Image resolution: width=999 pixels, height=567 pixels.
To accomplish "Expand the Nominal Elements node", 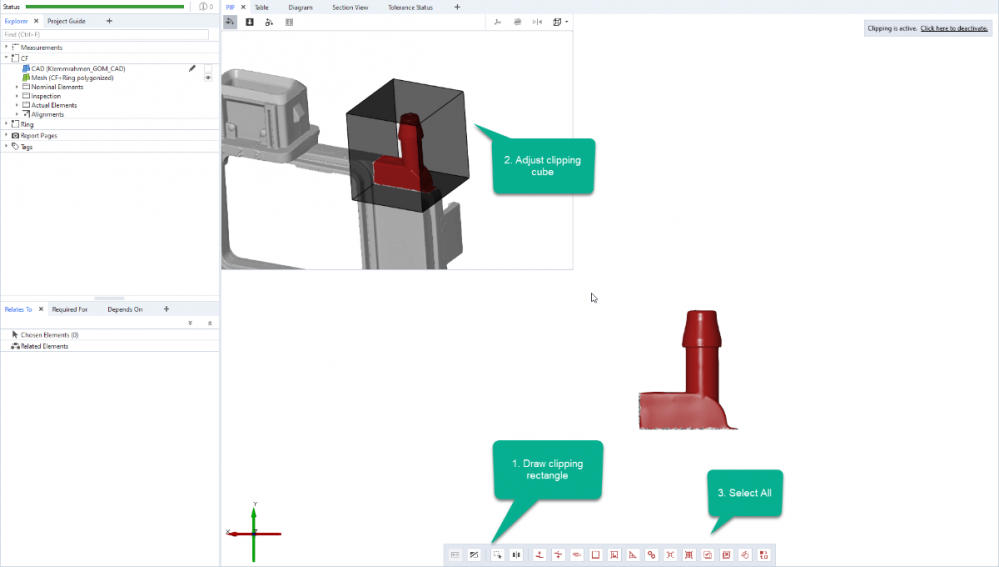I will pos(17,87).
